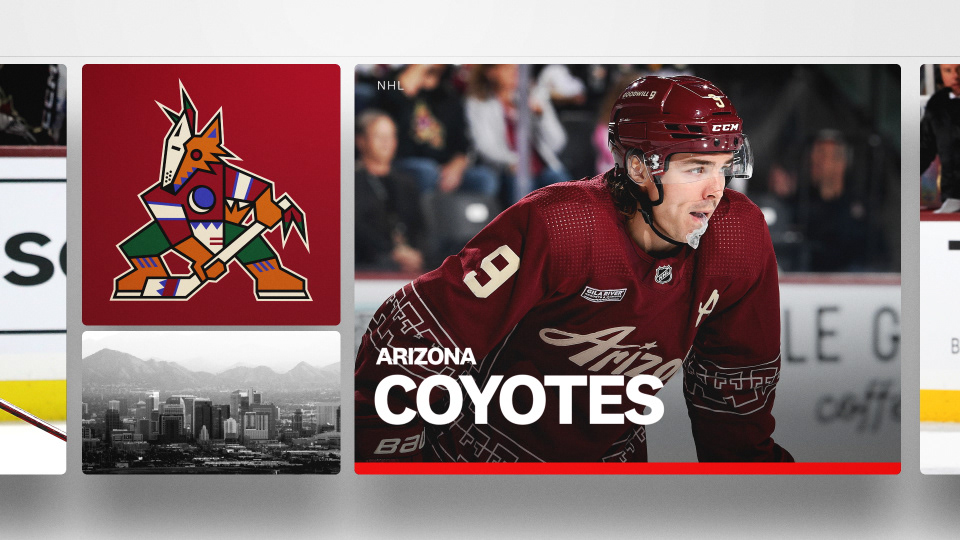Click the Gila River jersey patch

coord(603,294)
